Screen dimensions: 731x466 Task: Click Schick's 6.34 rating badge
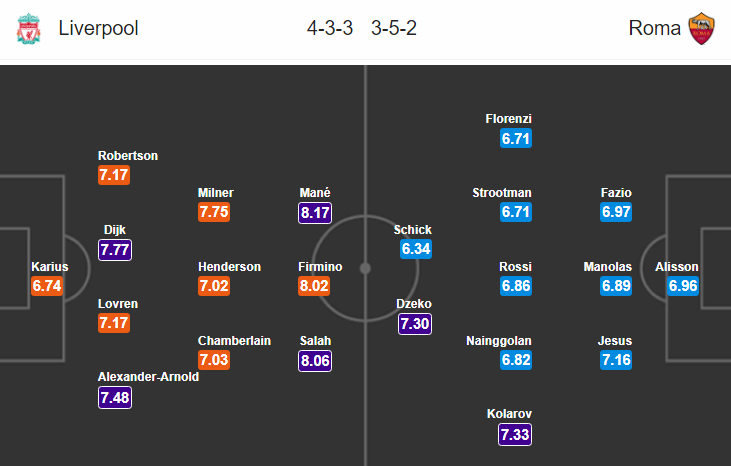(x=416, y=248)
